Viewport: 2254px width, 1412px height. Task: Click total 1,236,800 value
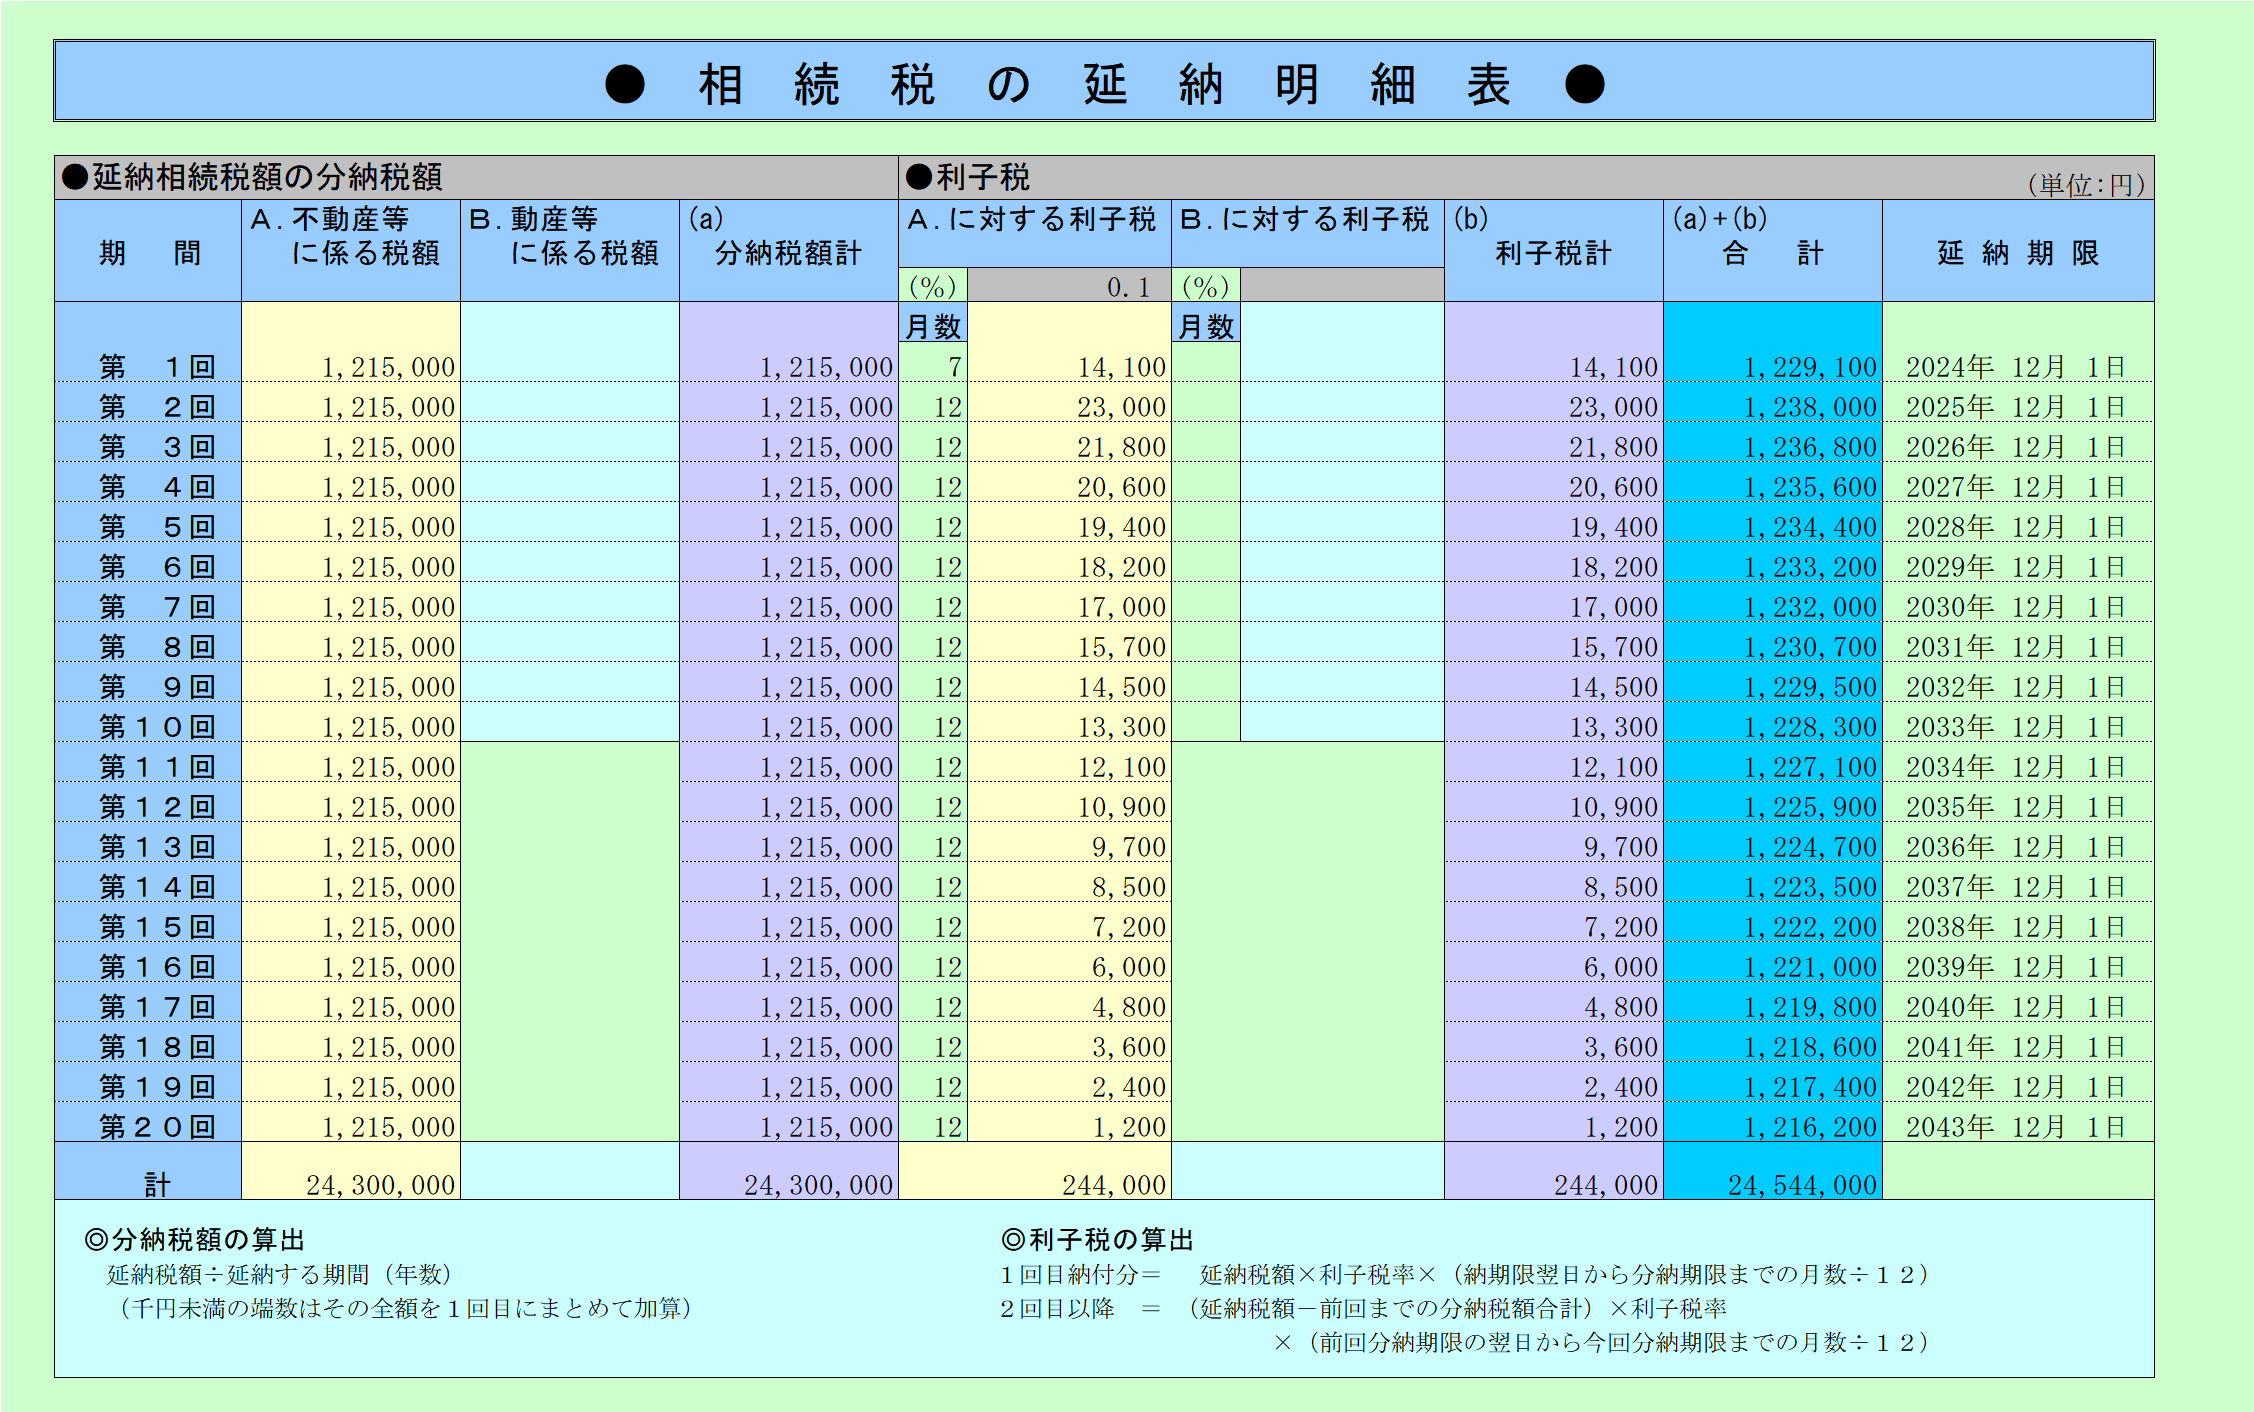coord(1810,447)
